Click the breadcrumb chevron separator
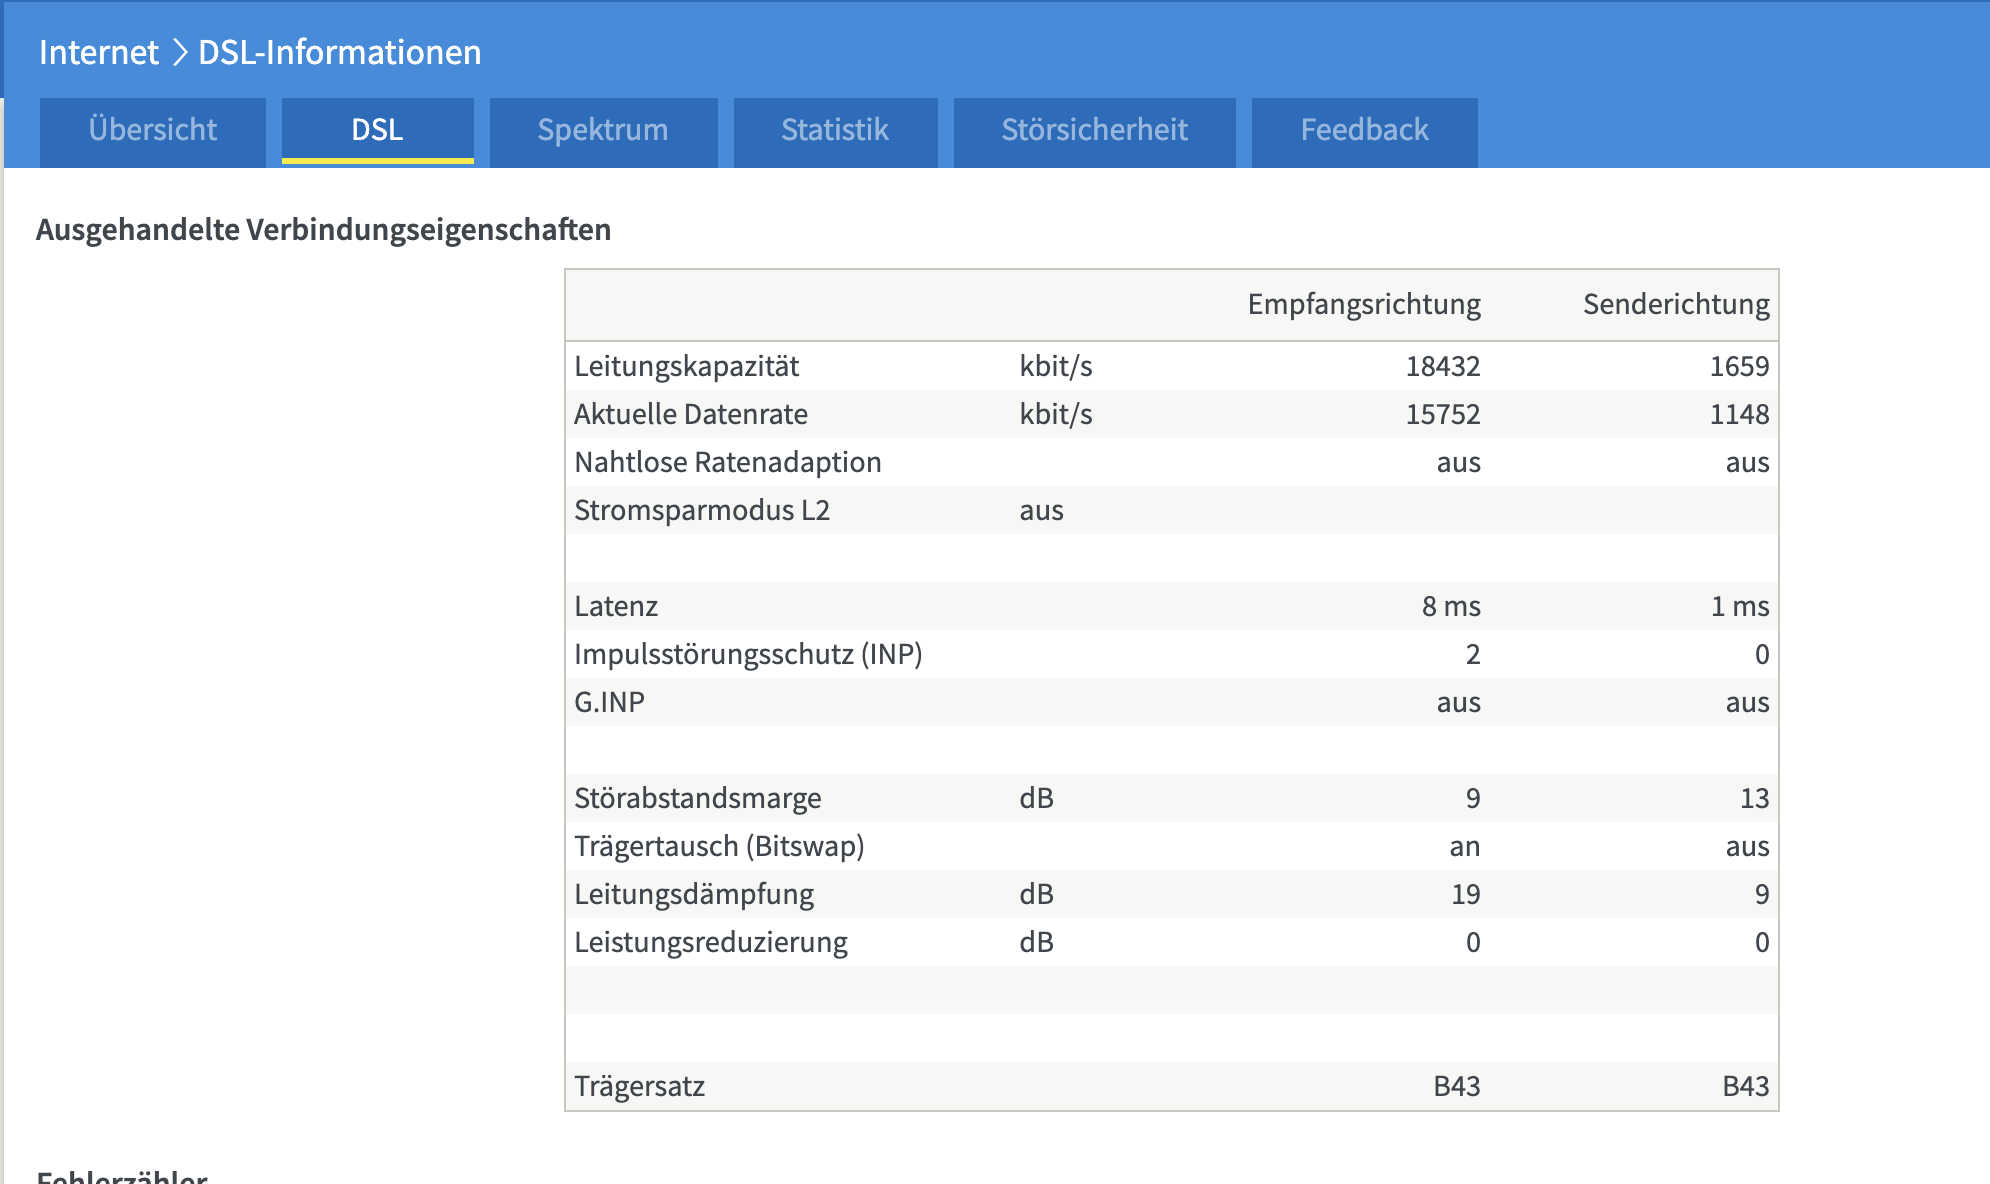1990x1184 pixels. click(x=180, y=52)
